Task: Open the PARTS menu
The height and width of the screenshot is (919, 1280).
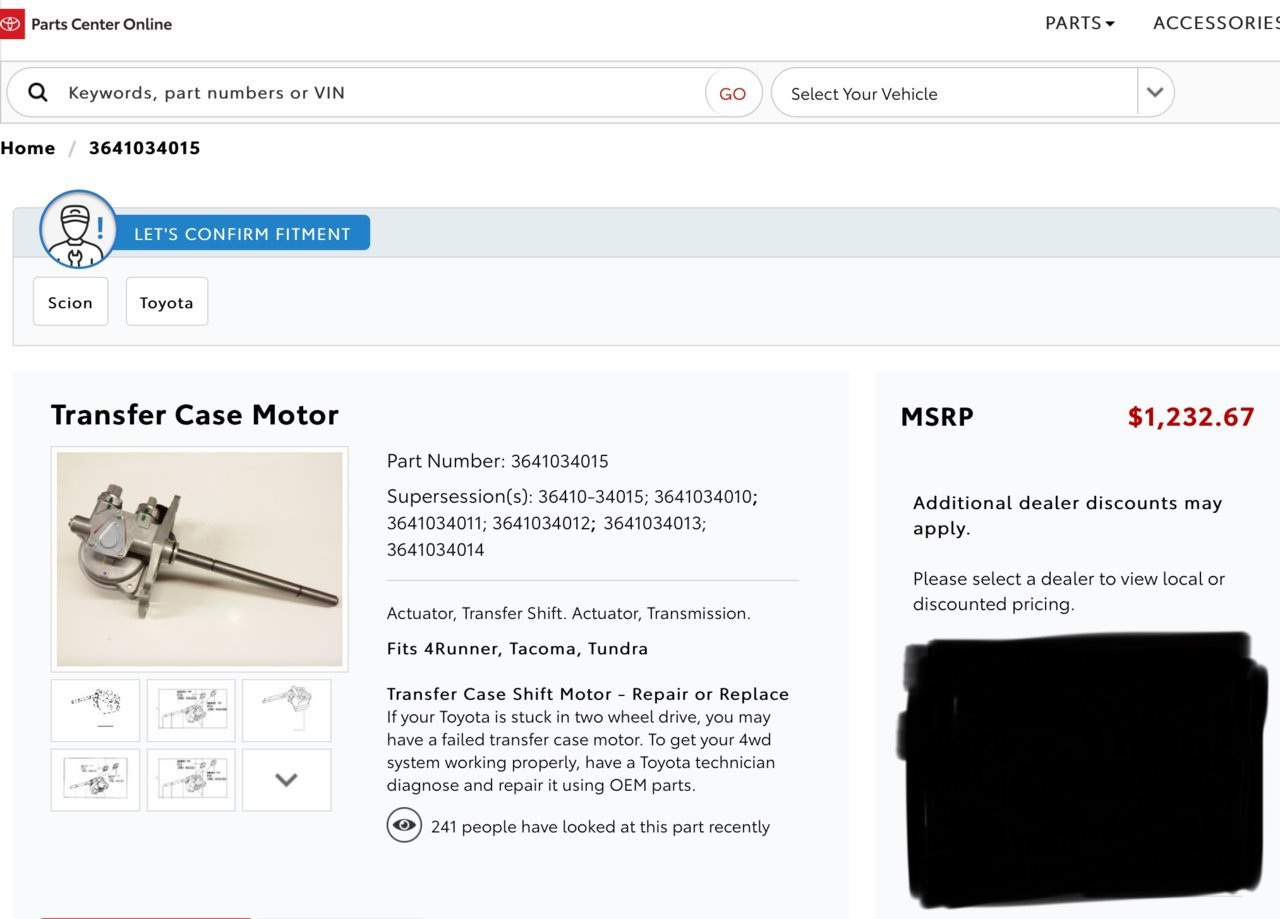Action: [1080, 23]
